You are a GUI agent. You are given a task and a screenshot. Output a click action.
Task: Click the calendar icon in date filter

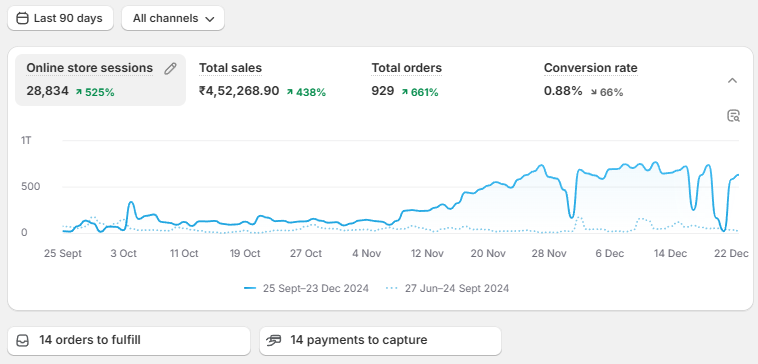(22, 18)
